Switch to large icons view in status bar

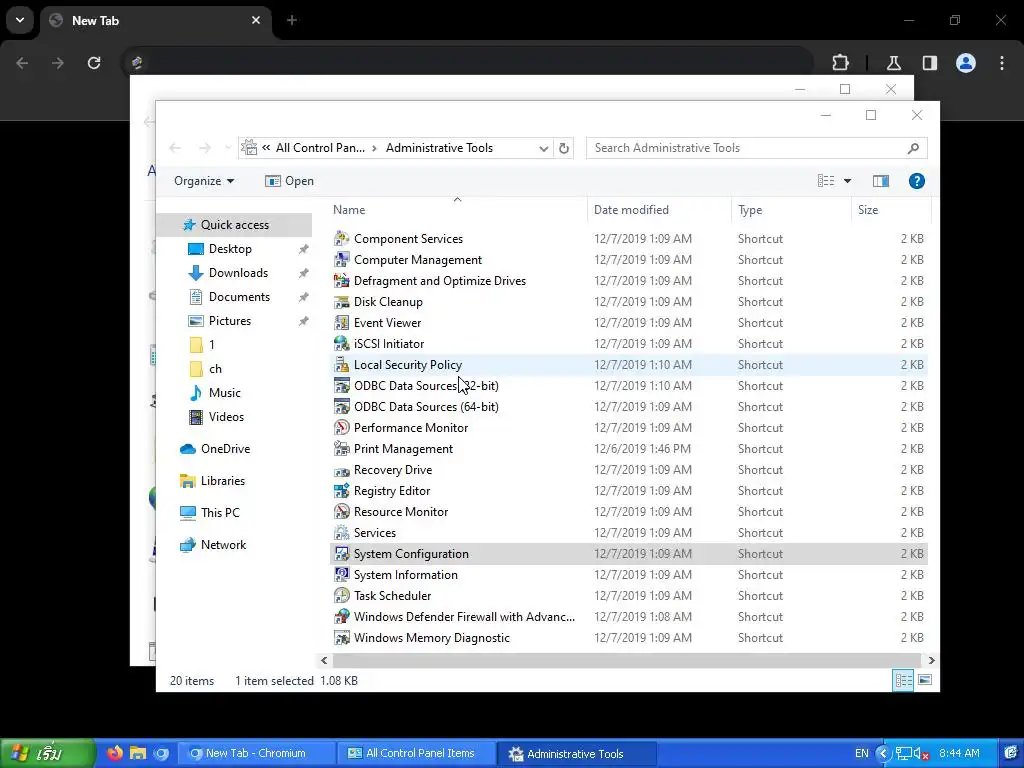[925, 680]
